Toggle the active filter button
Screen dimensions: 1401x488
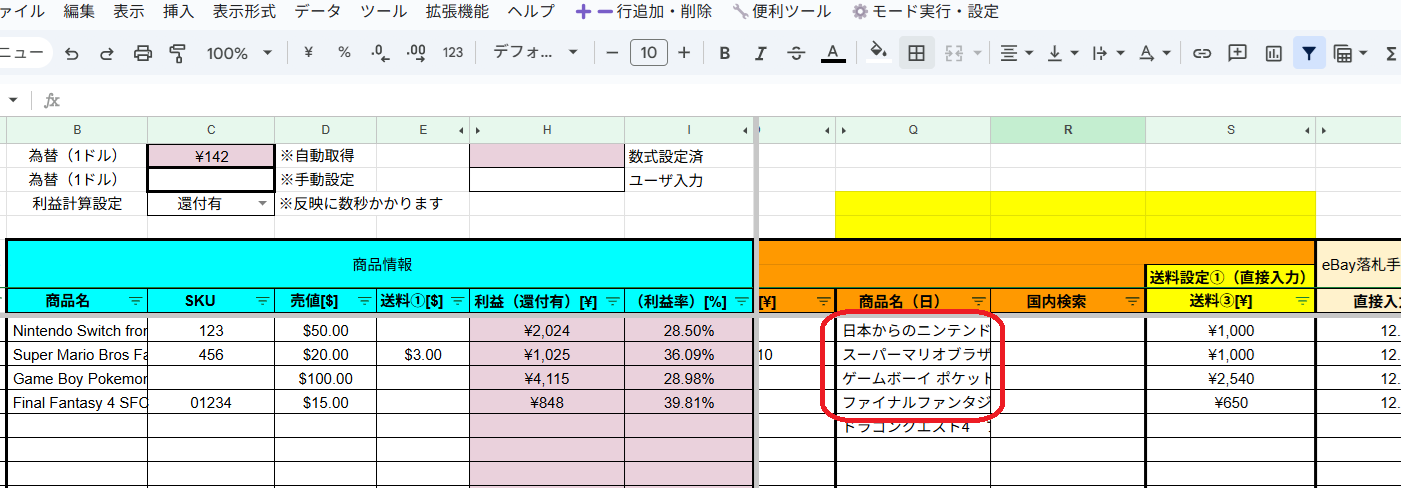(x=1308, y=53)
